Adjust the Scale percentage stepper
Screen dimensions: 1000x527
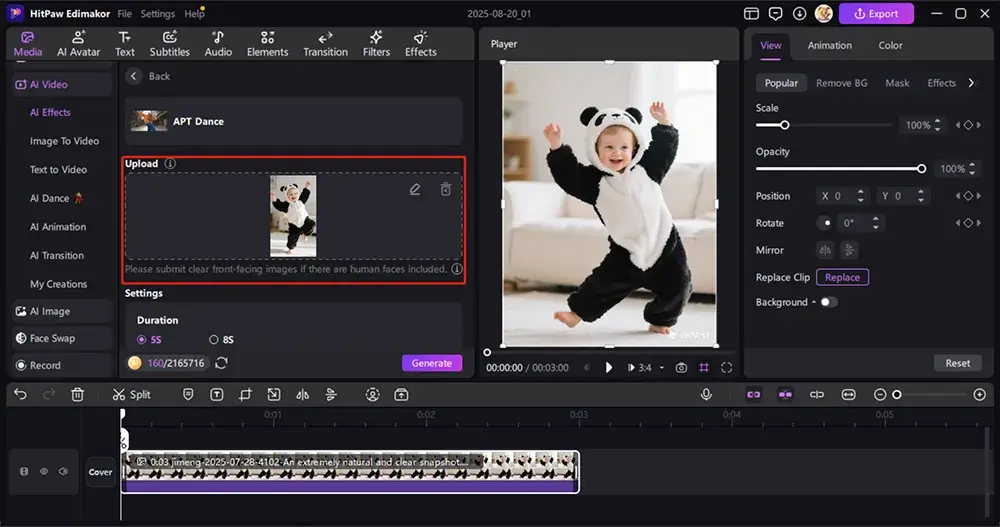click(x=938, y=125)
